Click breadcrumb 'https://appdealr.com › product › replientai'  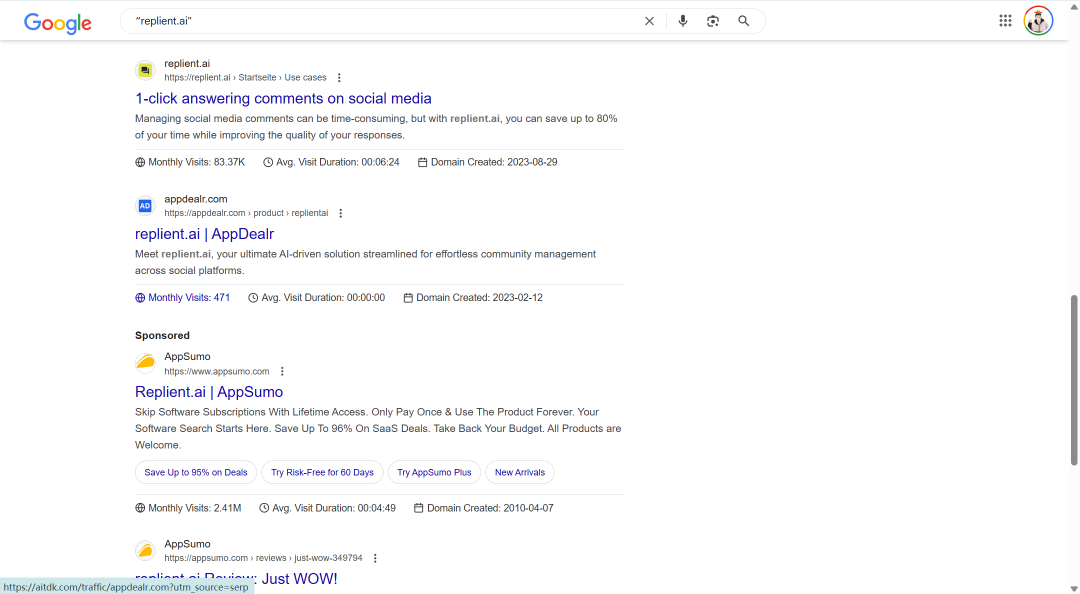(246, 214)
